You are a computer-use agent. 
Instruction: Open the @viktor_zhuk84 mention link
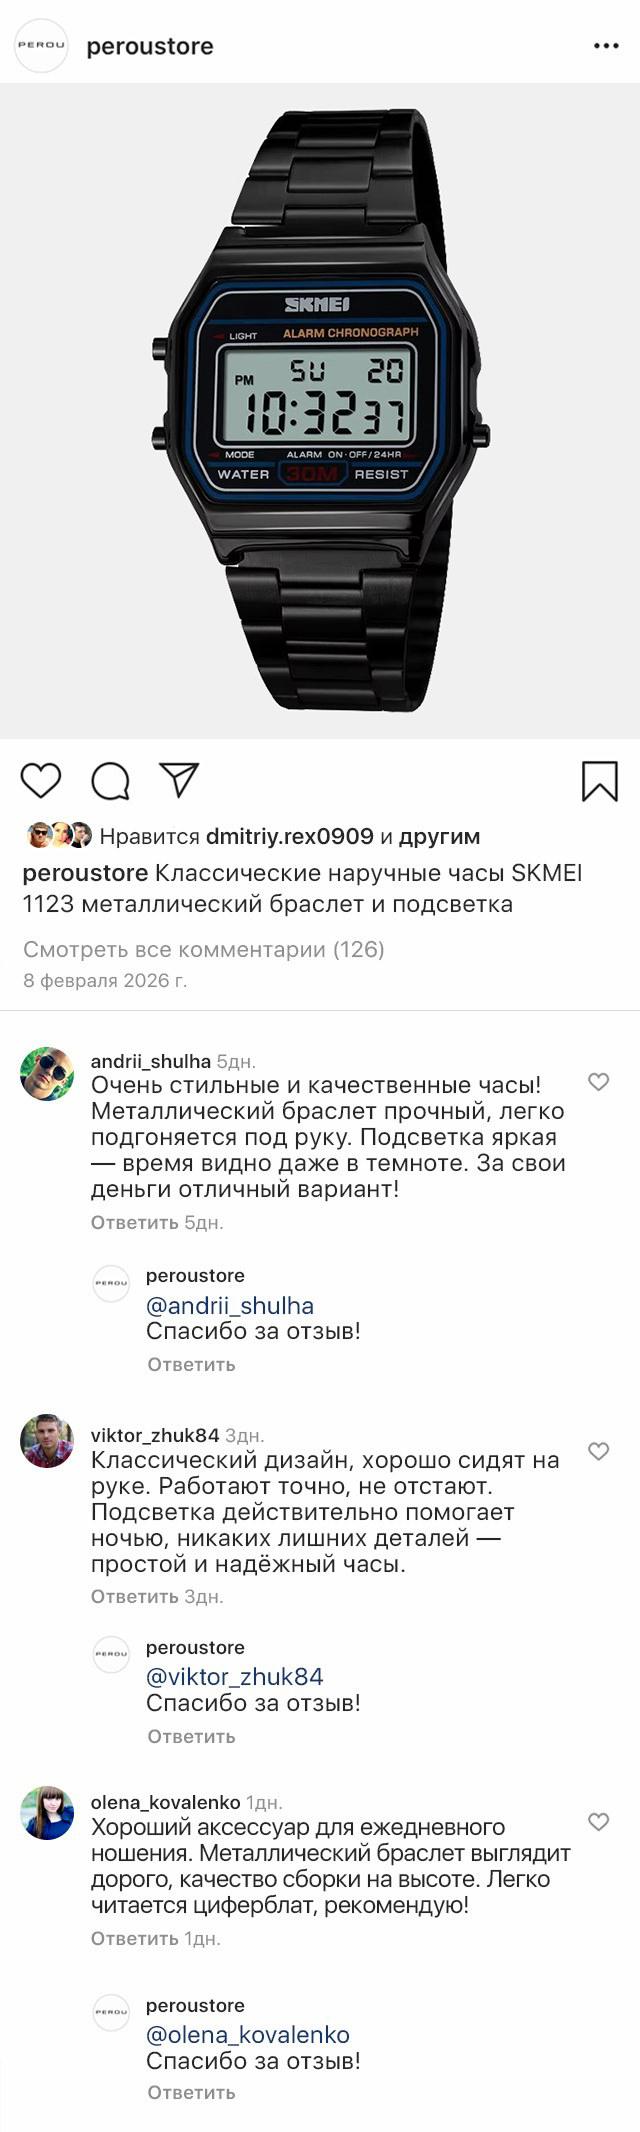tap(235, 1676)
